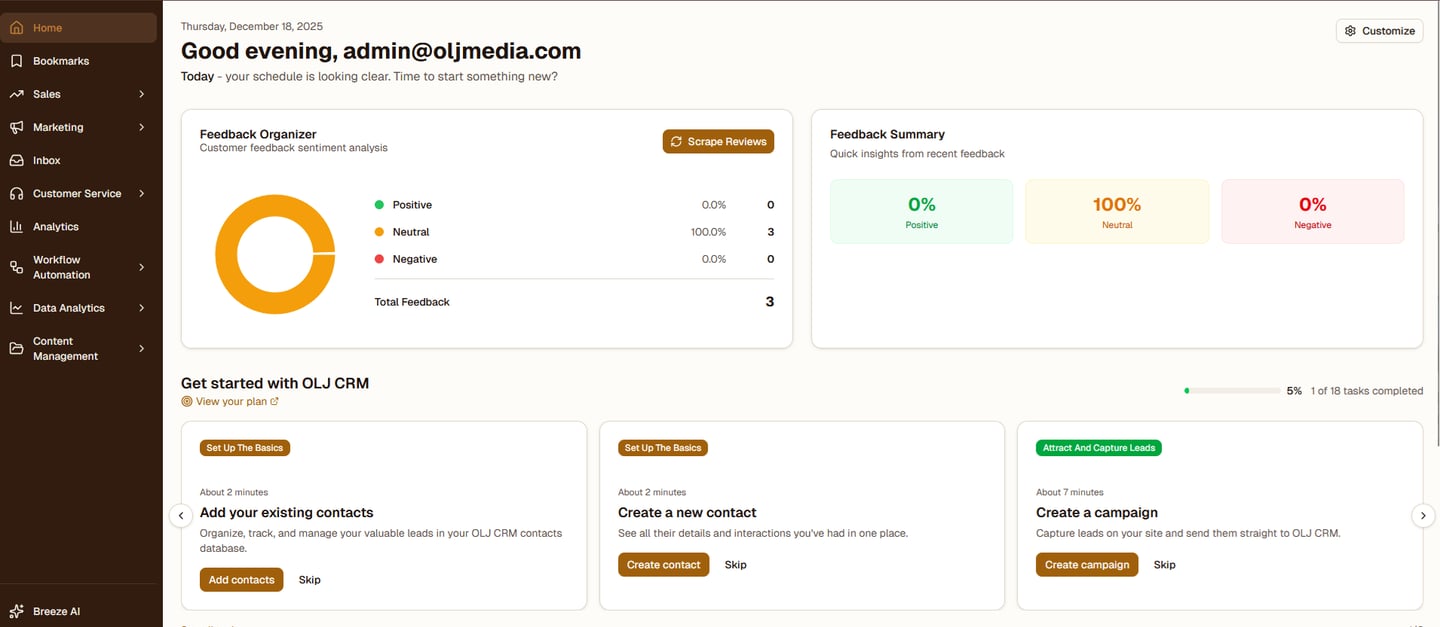Click the Home house icon in sidebar

coord(16,28)
